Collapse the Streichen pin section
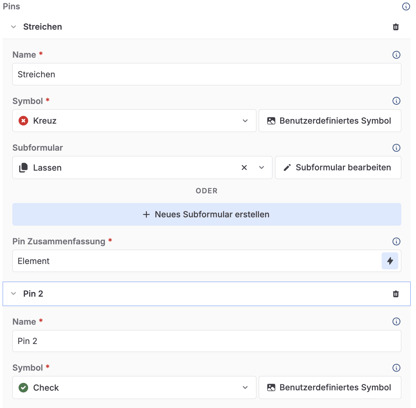This screenshot has width=416, height=408. coord(14,27)
